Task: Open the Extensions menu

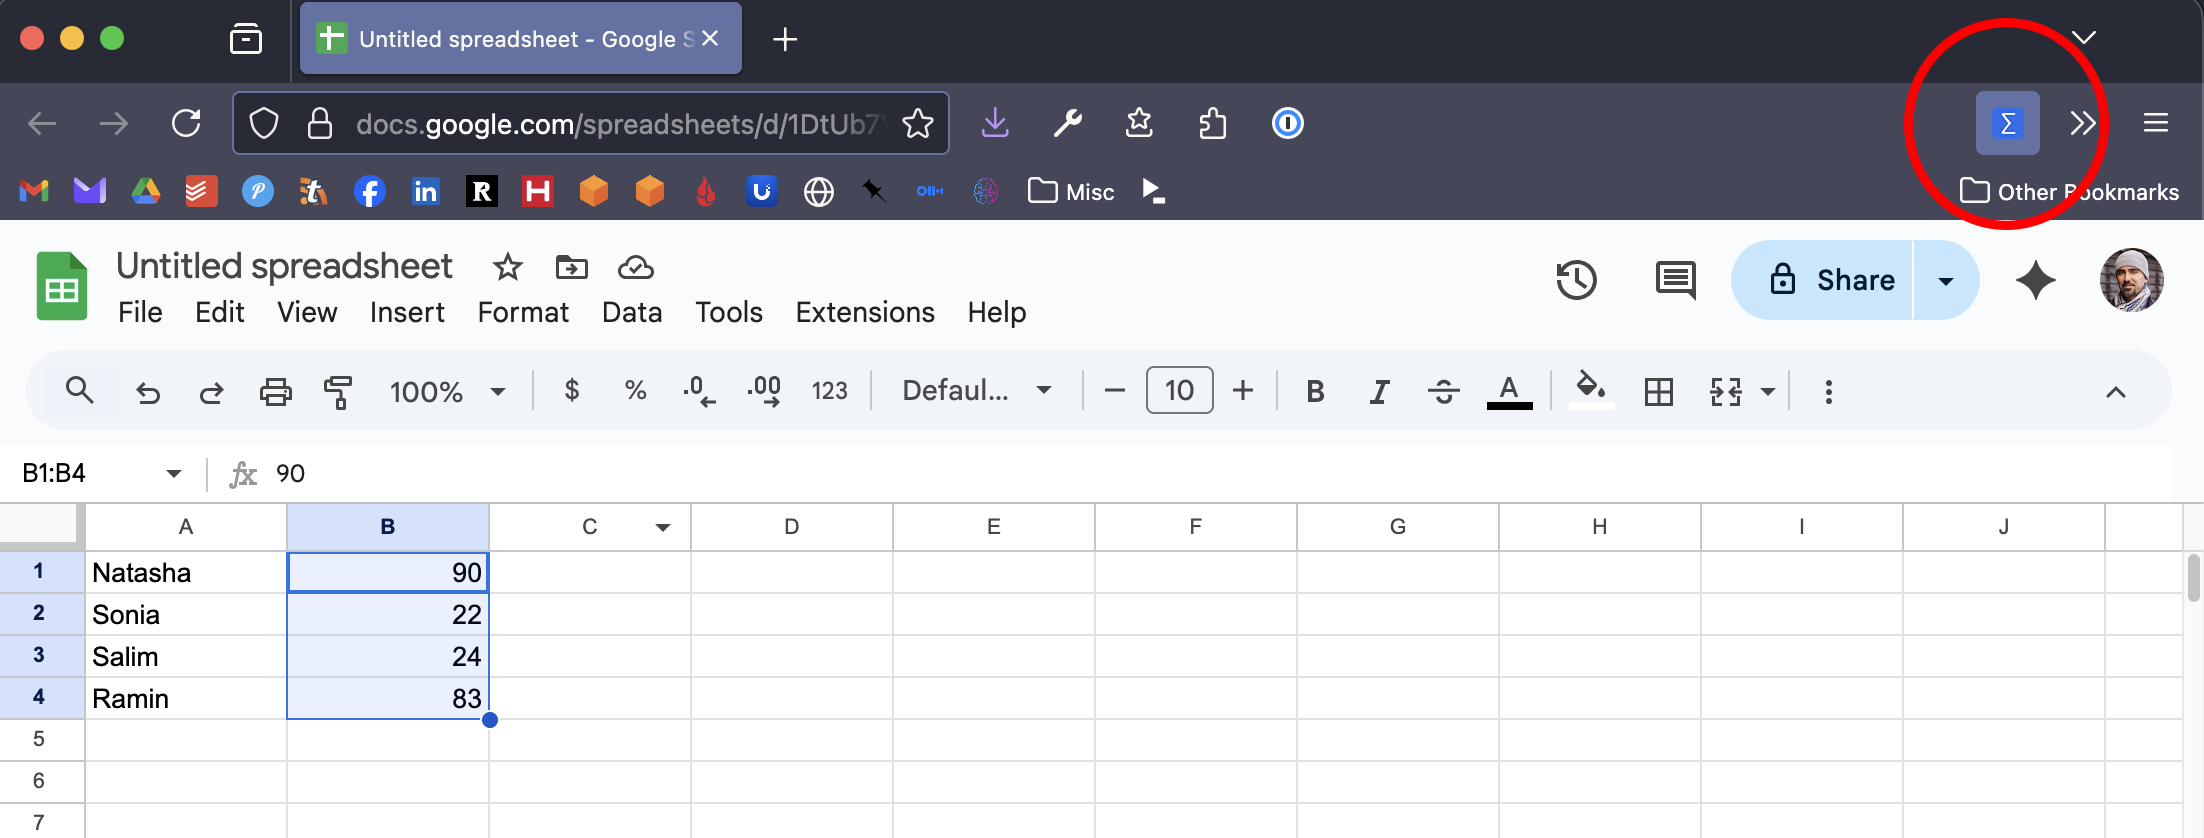Action: point(865,312)
